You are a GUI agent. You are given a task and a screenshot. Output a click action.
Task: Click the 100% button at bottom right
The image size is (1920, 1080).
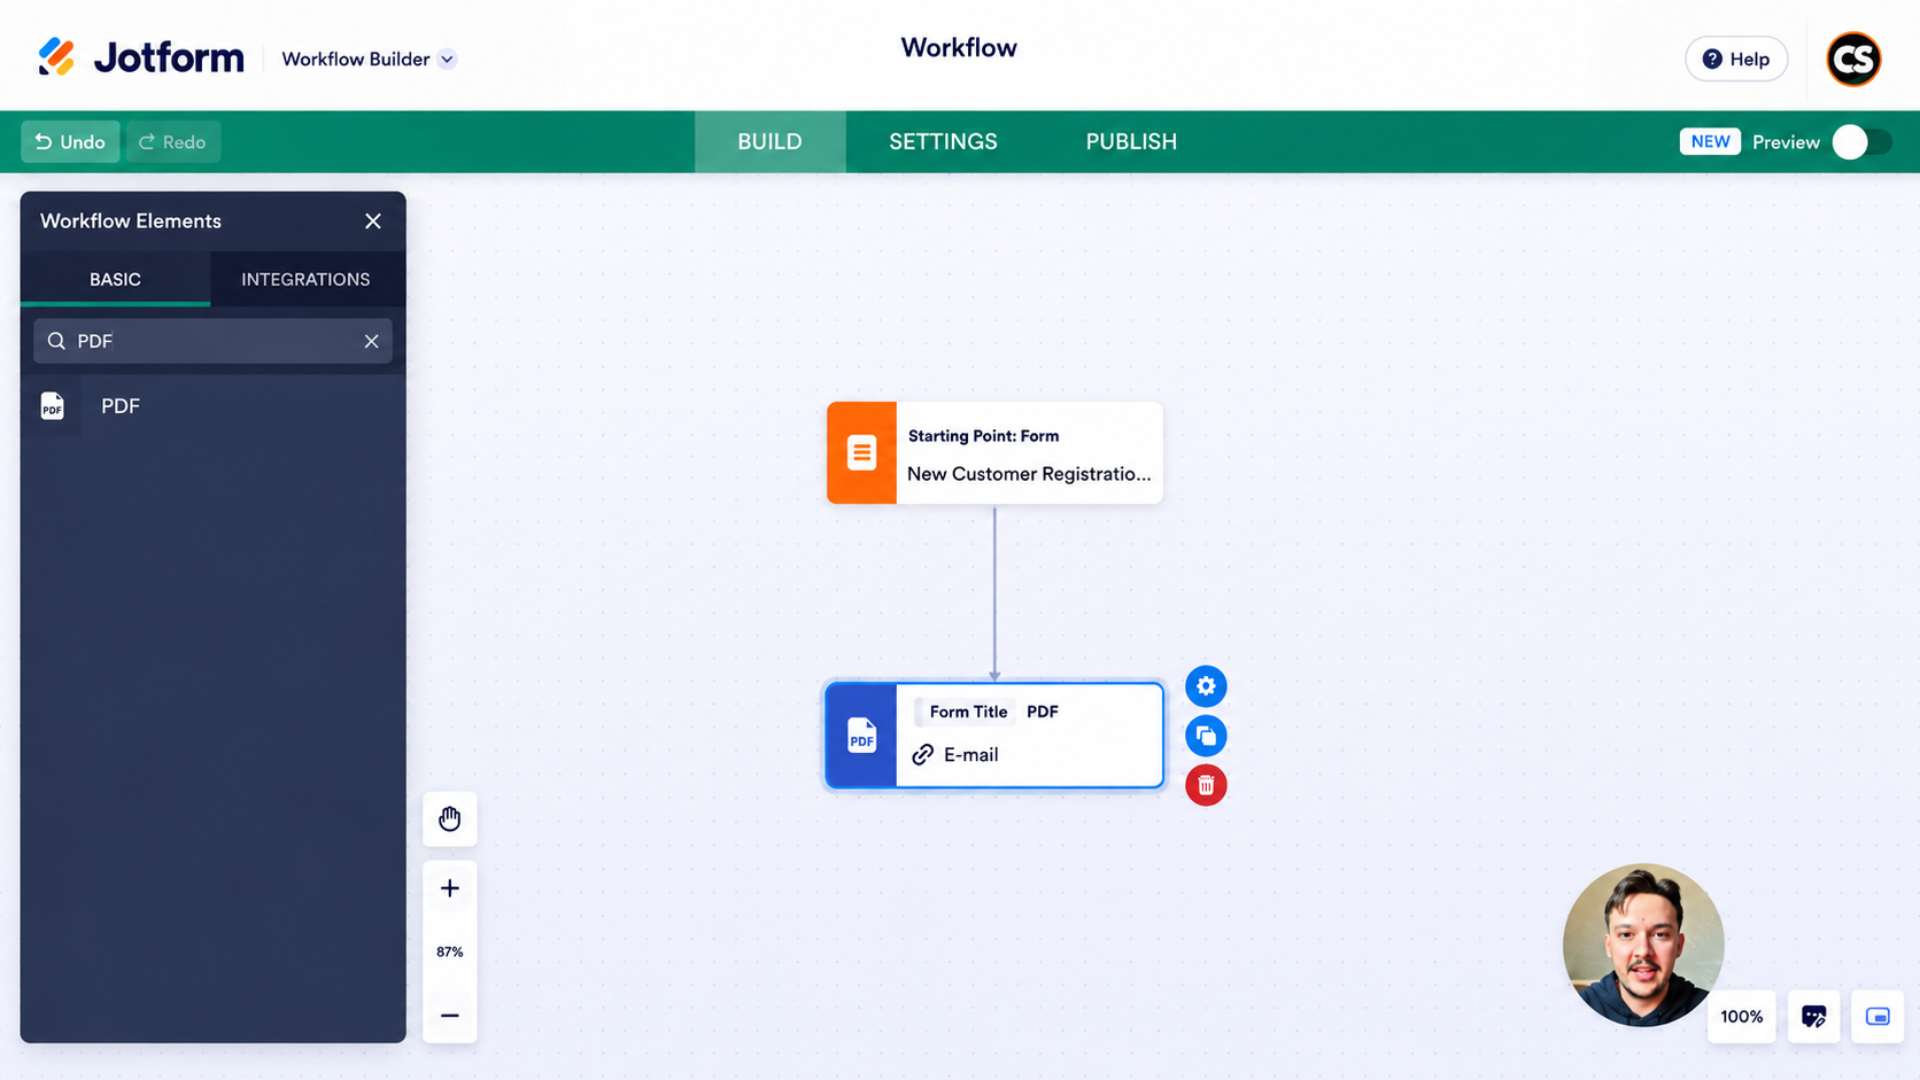pyautogui.click(x=1741, y=1017)
